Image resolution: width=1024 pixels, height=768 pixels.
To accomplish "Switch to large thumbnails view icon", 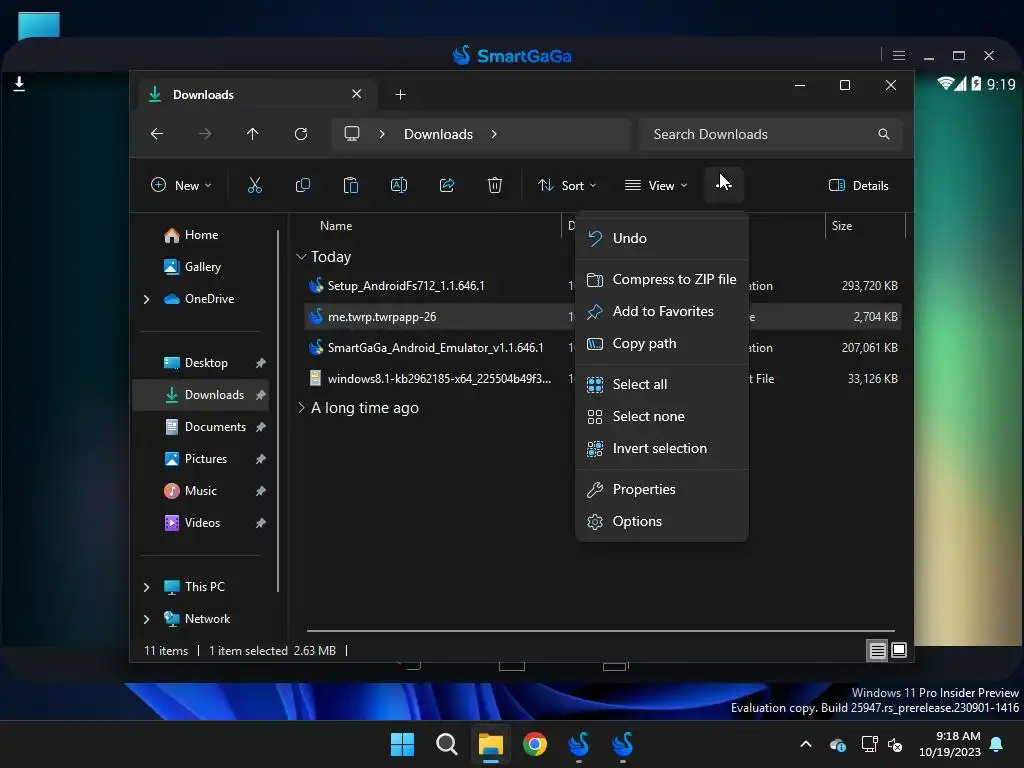I will [x=899, y=650].
